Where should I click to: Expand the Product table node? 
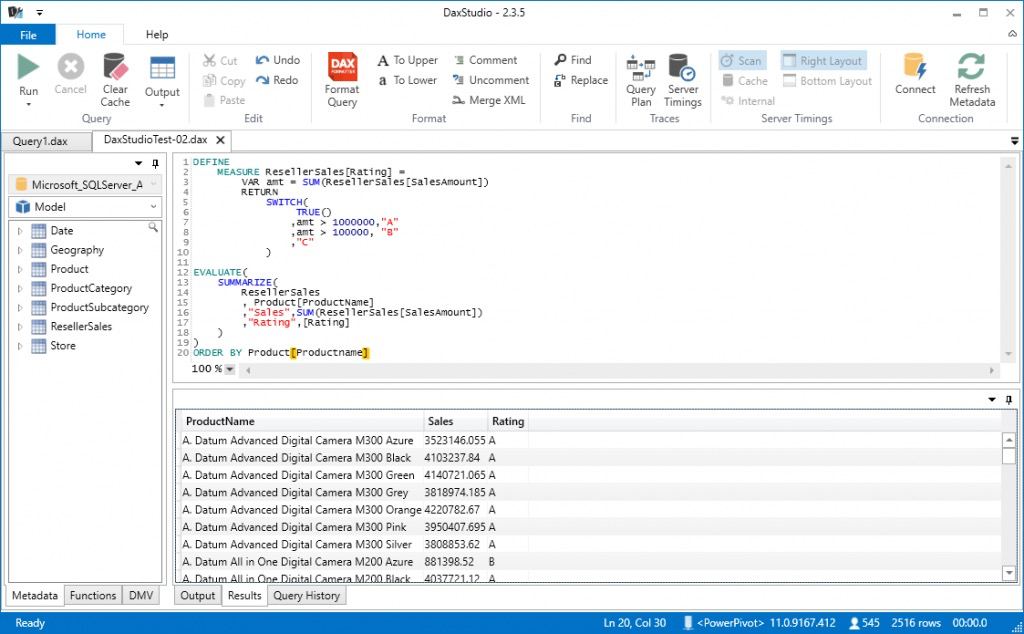20,269
